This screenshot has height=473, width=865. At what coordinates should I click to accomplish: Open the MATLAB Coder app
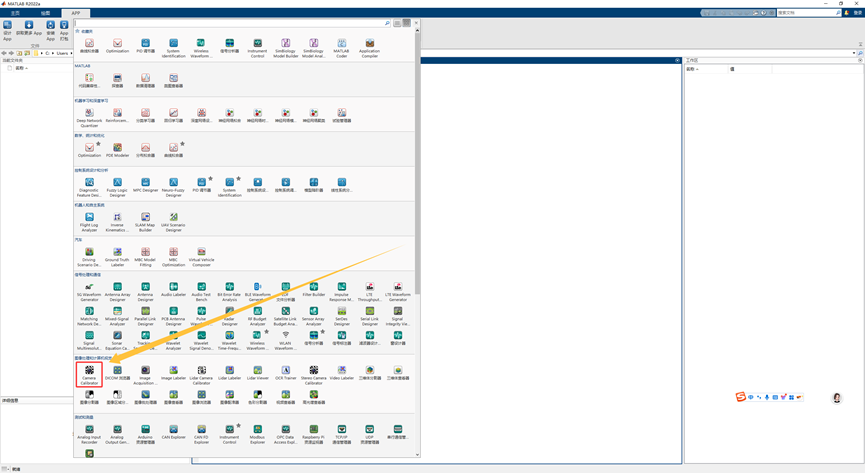point(341,47)
